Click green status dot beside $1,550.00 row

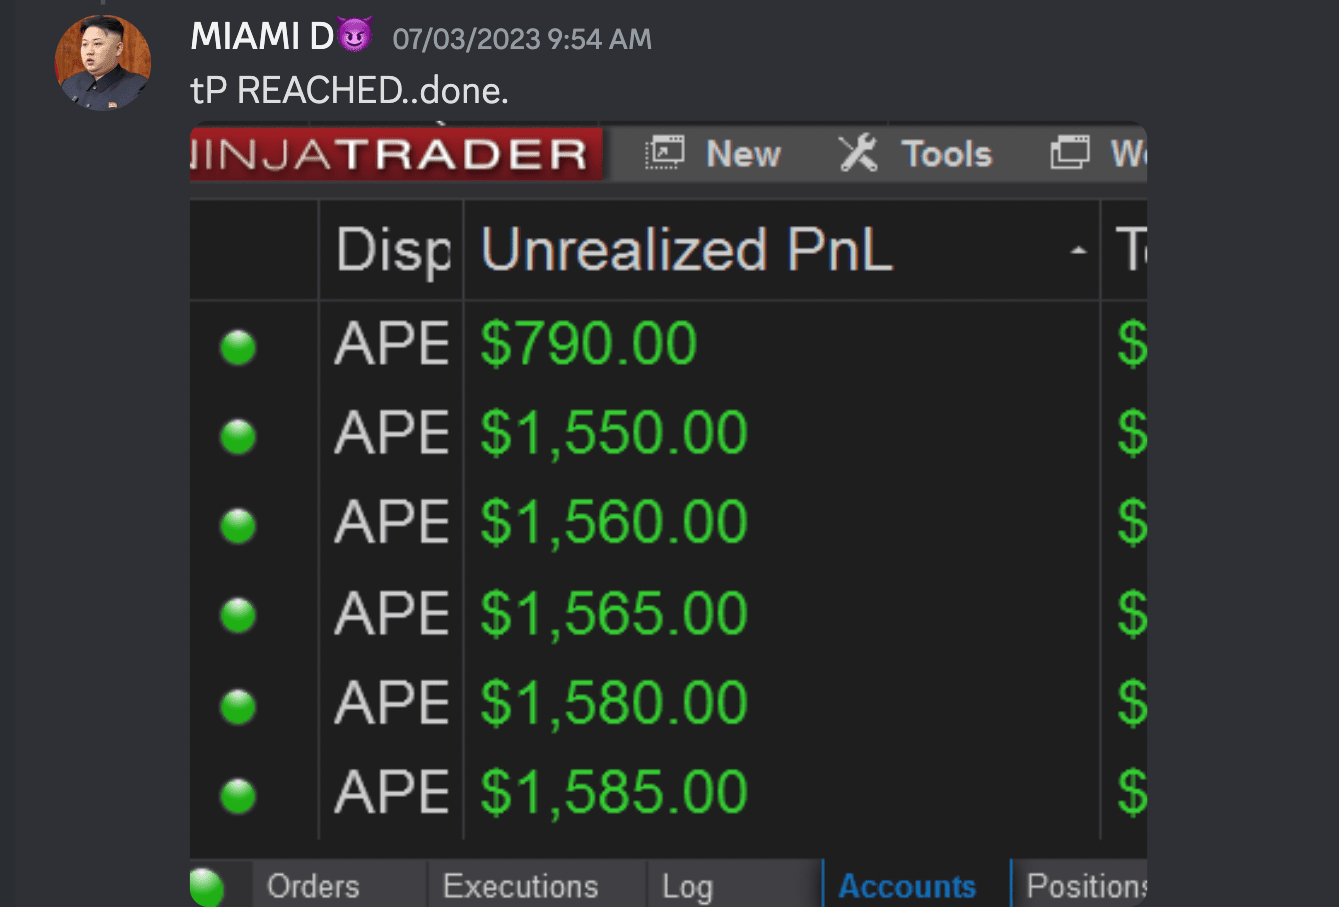[x=238, y=436]
